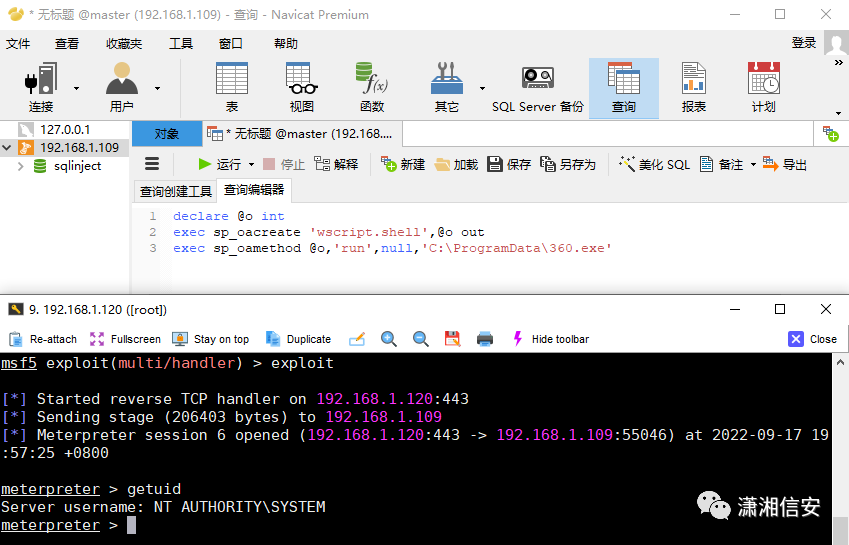The width and height of the screenshot is (849, 545).
Task: Click the Comment (备注) button
Action: pyautogui.click(x=721, y=164)
